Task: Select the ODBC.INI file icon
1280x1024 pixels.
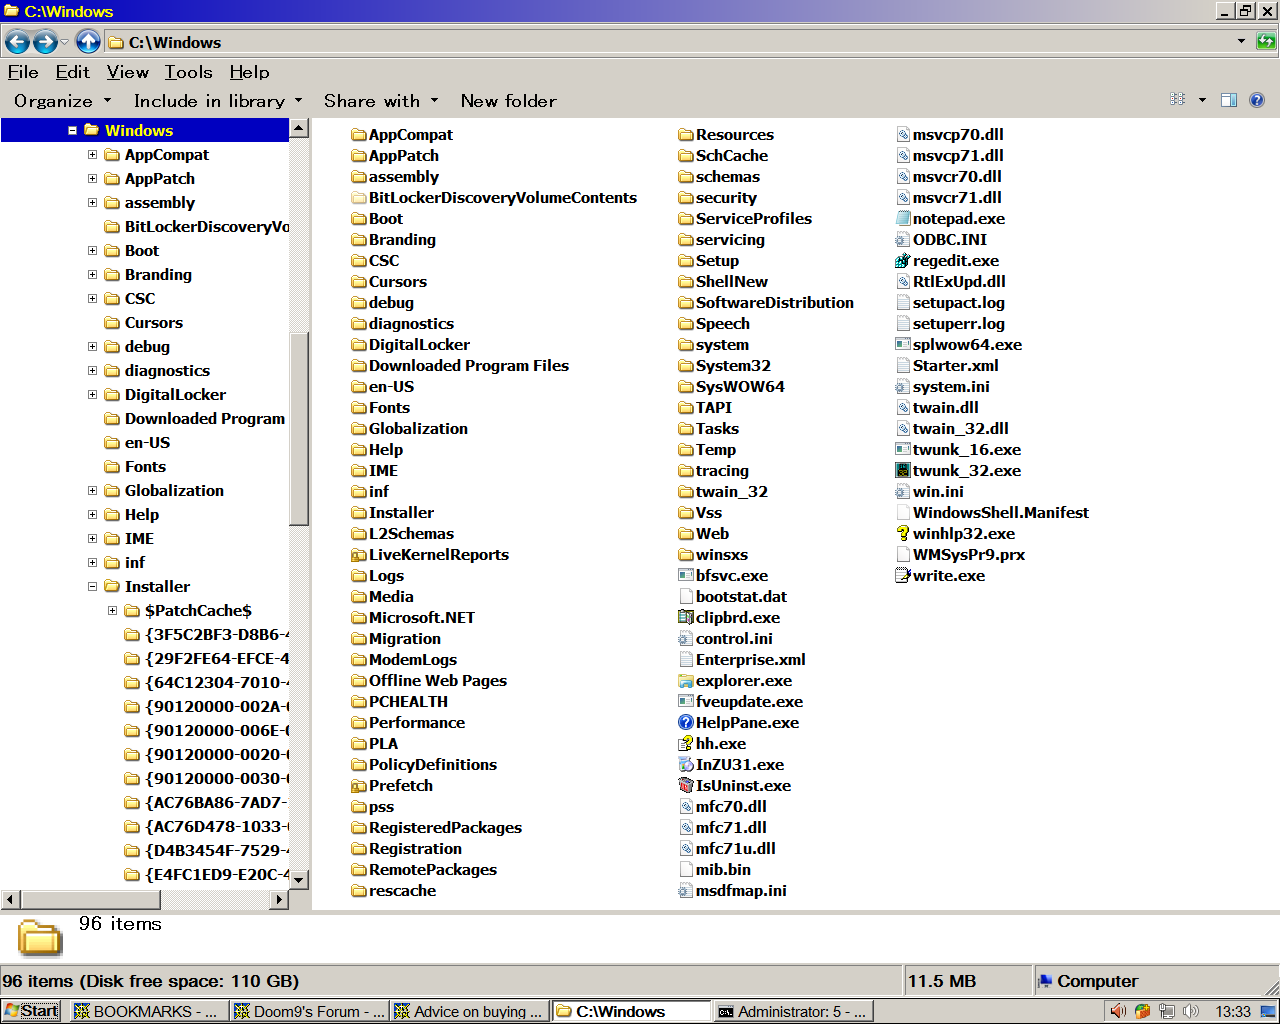Action: [x=903, y=240]
